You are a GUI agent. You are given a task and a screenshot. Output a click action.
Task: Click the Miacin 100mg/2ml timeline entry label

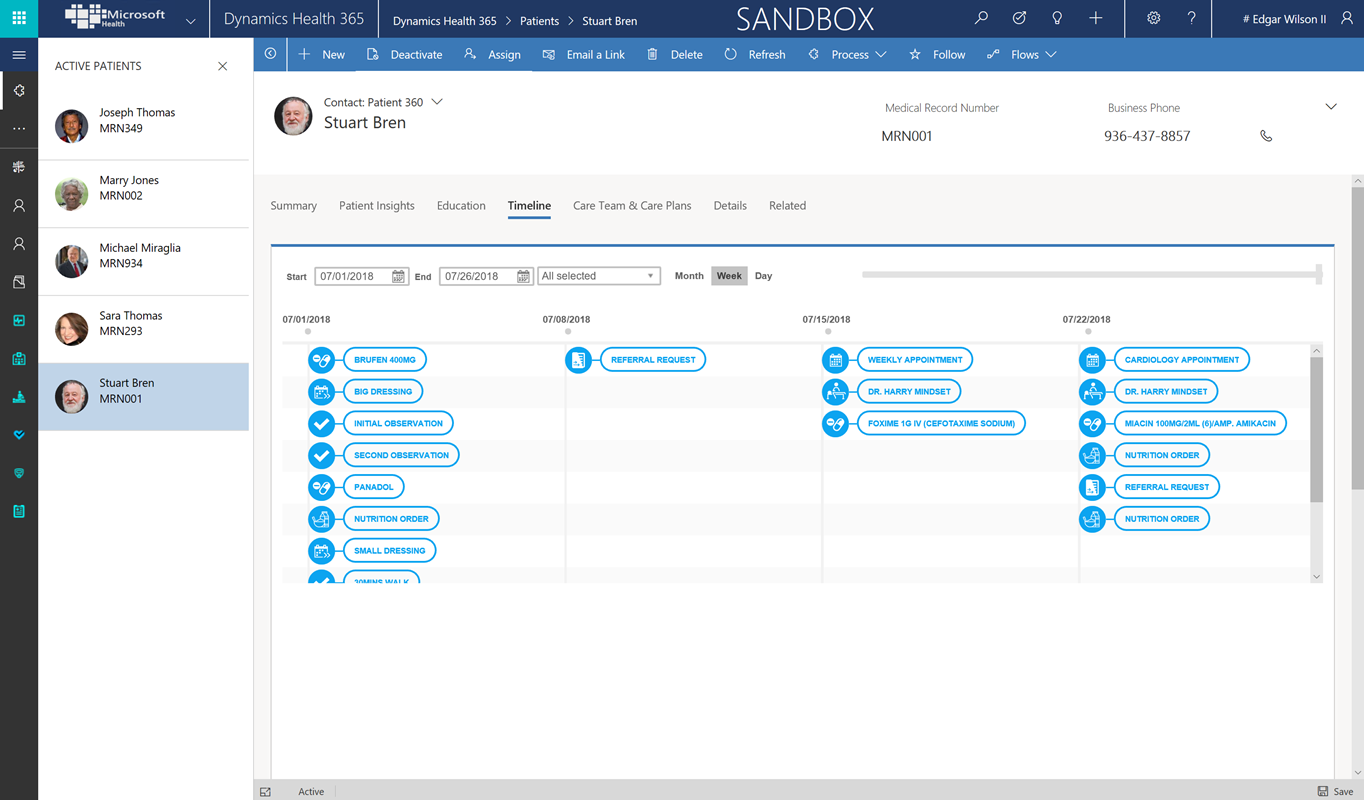pyautogui.click(x=1199, y=424)
